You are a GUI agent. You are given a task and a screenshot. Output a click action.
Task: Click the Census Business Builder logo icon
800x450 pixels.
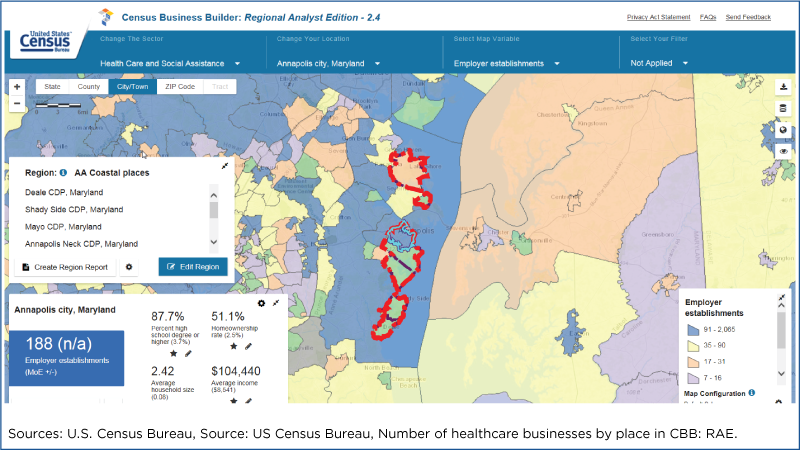point(106,17)
